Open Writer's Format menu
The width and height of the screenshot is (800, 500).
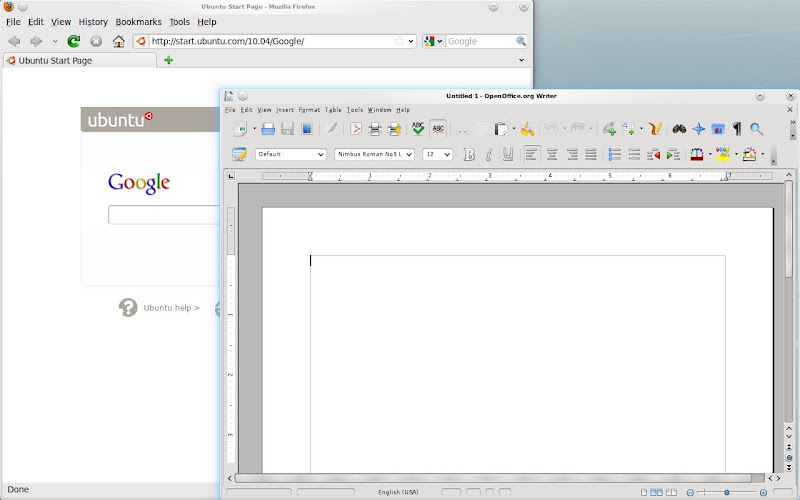click(x=309, y=110)
